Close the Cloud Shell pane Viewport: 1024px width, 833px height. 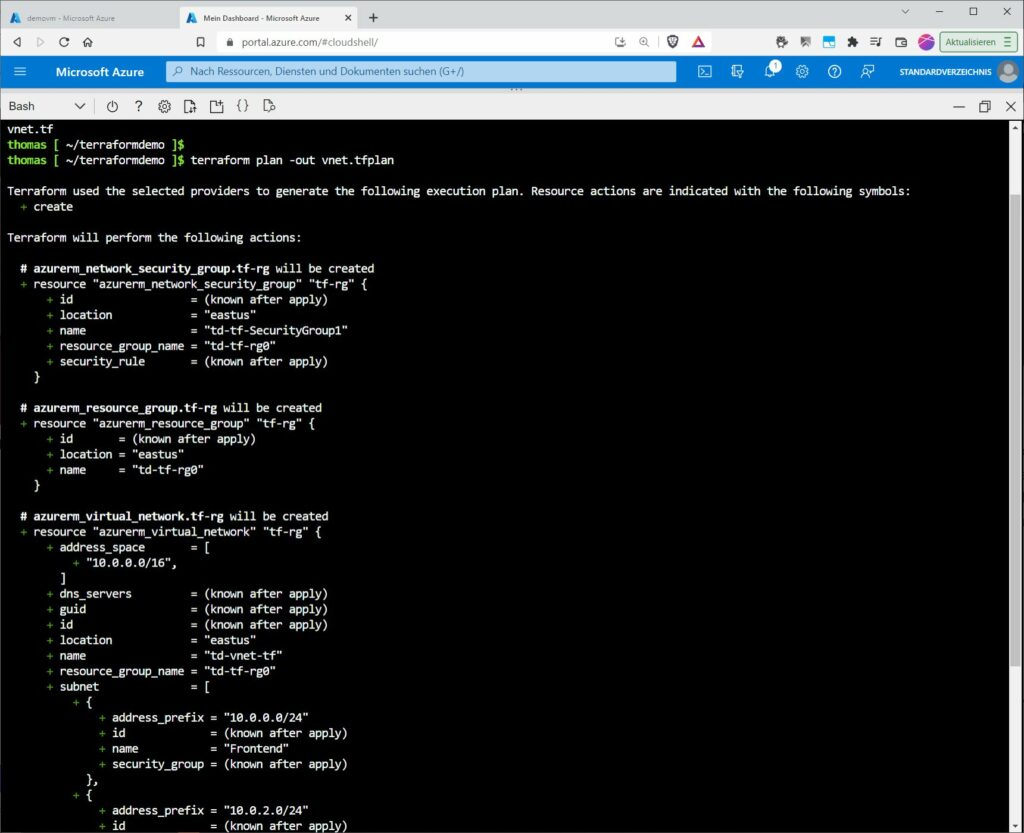point(1011,106)
